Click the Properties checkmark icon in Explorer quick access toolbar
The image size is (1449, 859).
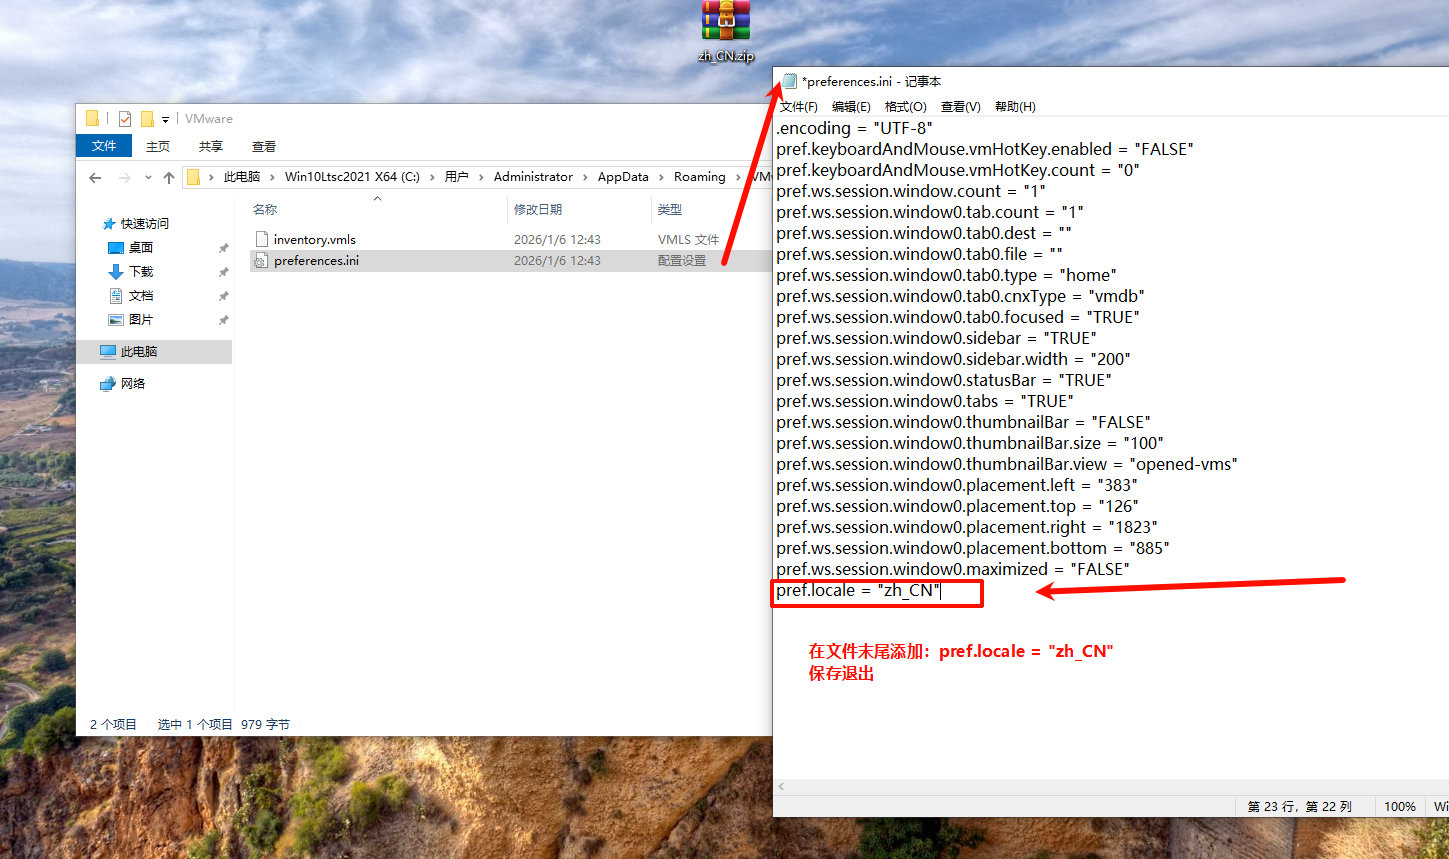pyautogui.click(x=125, y=119)
